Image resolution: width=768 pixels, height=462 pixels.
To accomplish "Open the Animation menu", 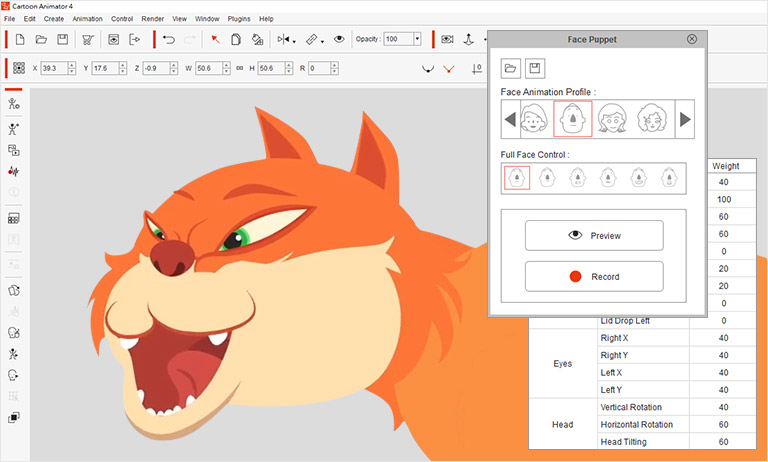I will tap(87, 19).
